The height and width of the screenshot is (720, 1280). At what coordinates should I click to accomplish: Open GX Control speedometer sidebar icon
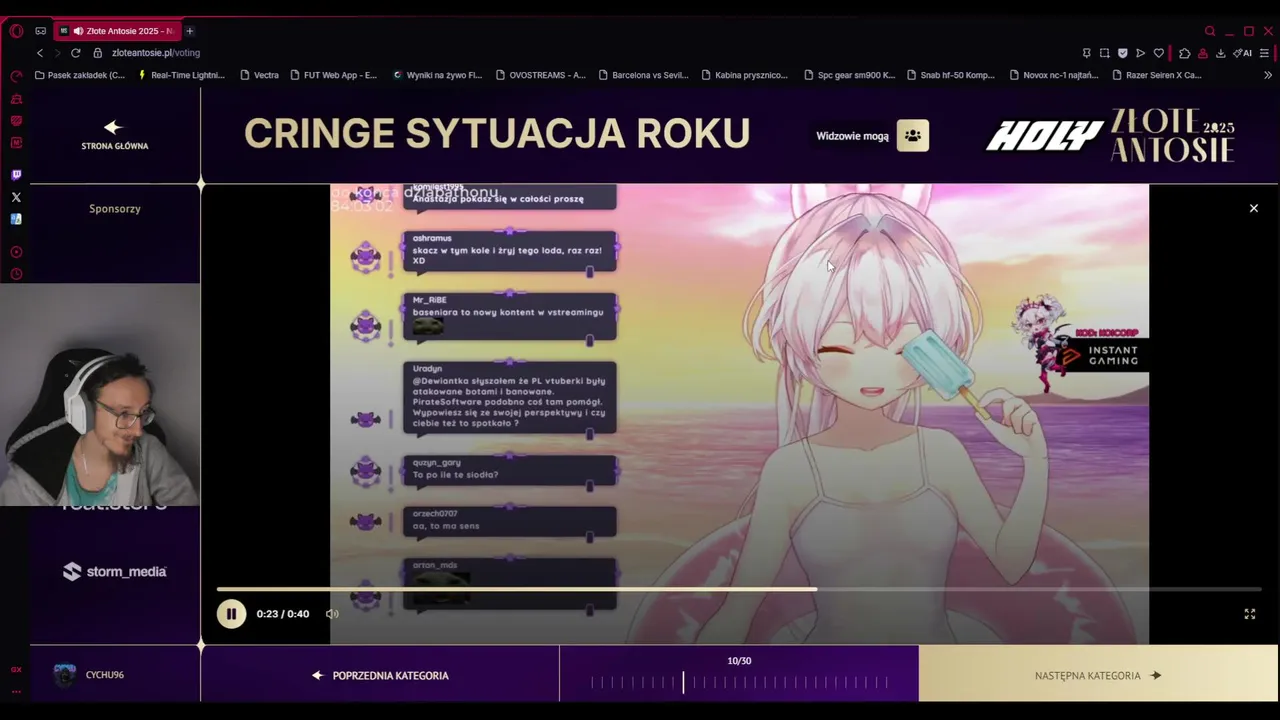tap(16, 77)
